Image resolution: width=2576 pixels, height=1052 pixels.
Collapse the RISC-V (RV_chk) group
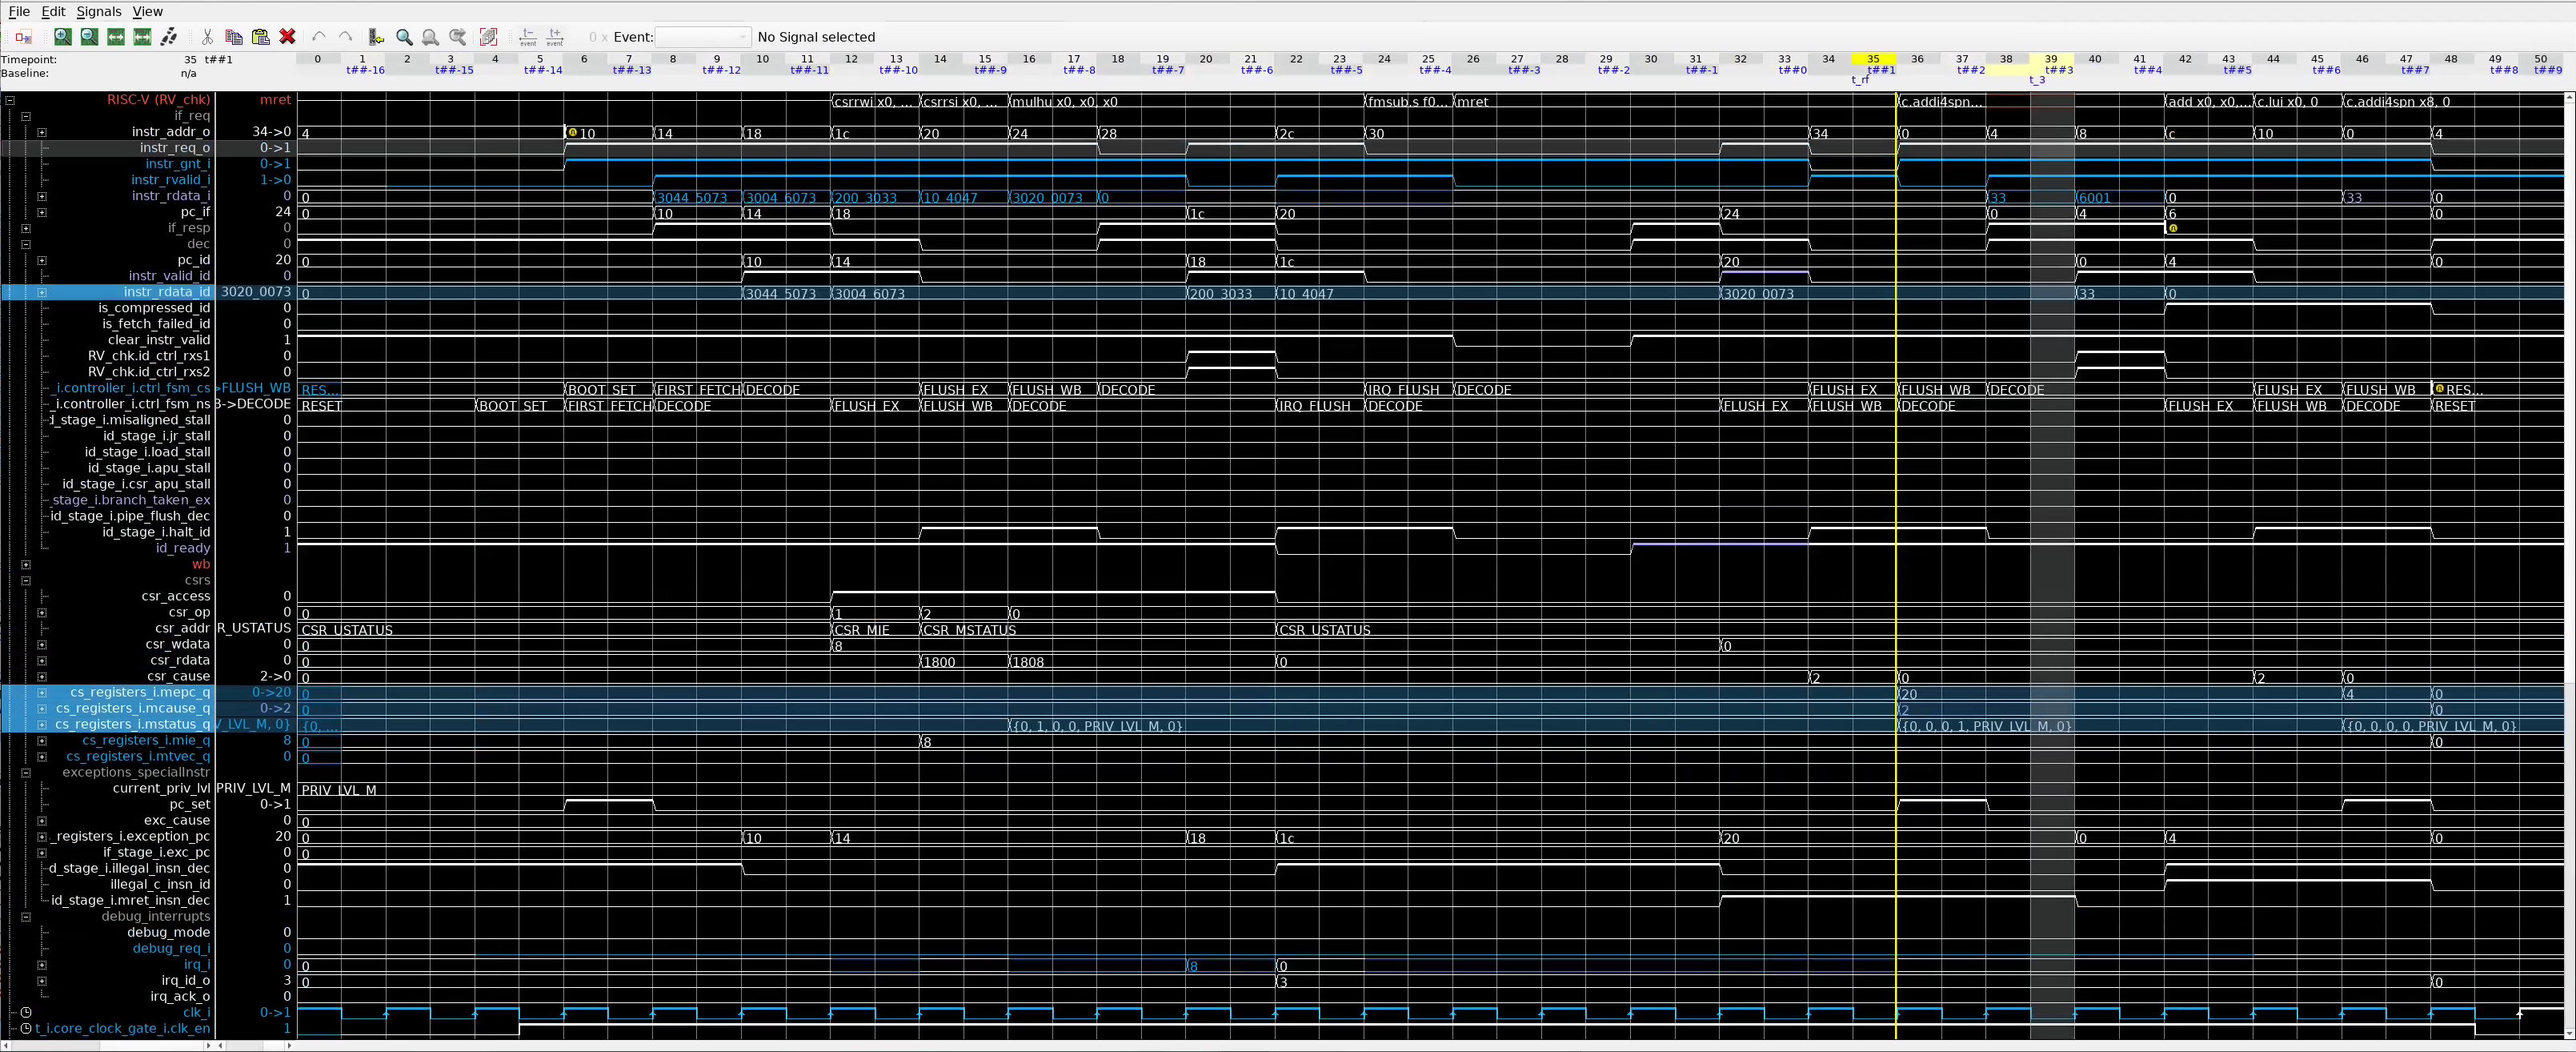pyautogui.click(x=10, y=100)
